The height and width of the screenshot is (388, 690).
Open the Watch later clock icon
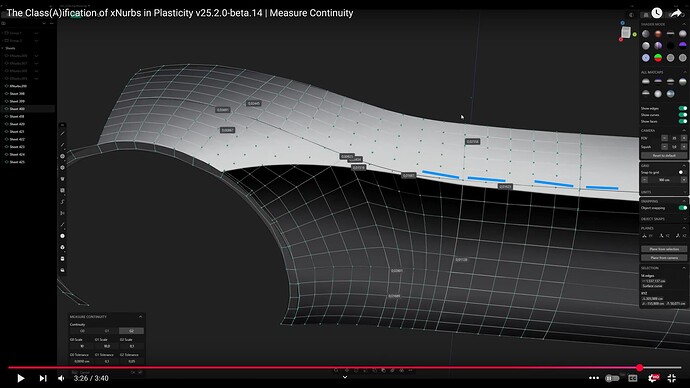point(657,13)
